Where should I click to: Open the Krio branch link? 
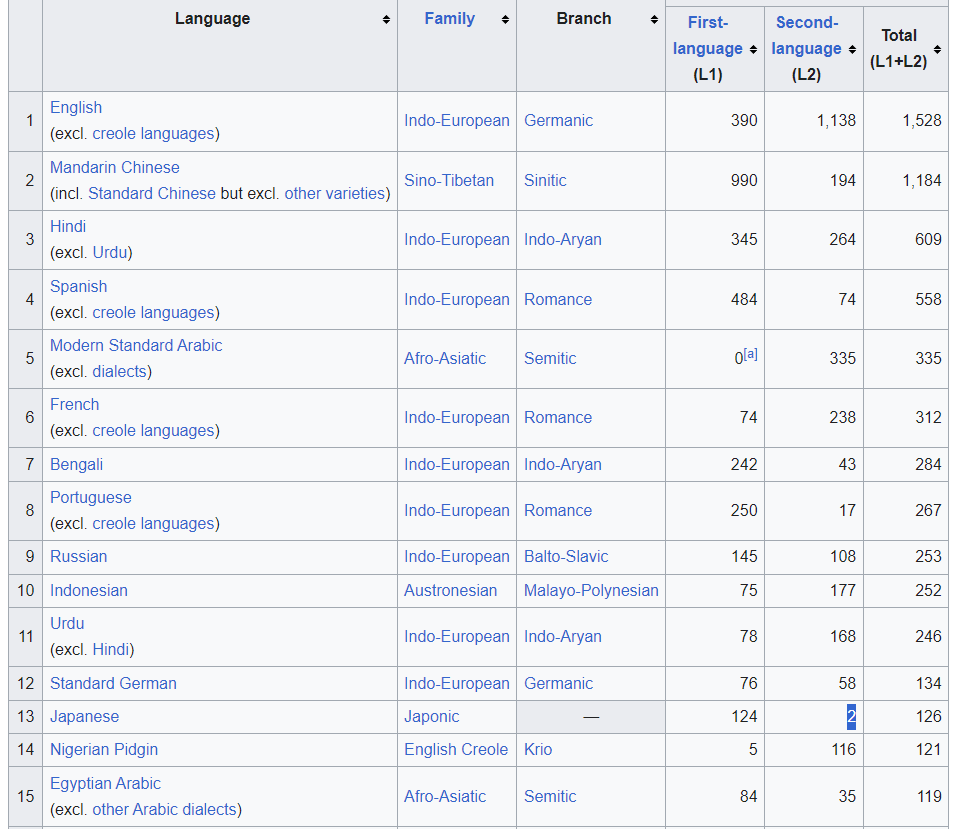538,750
